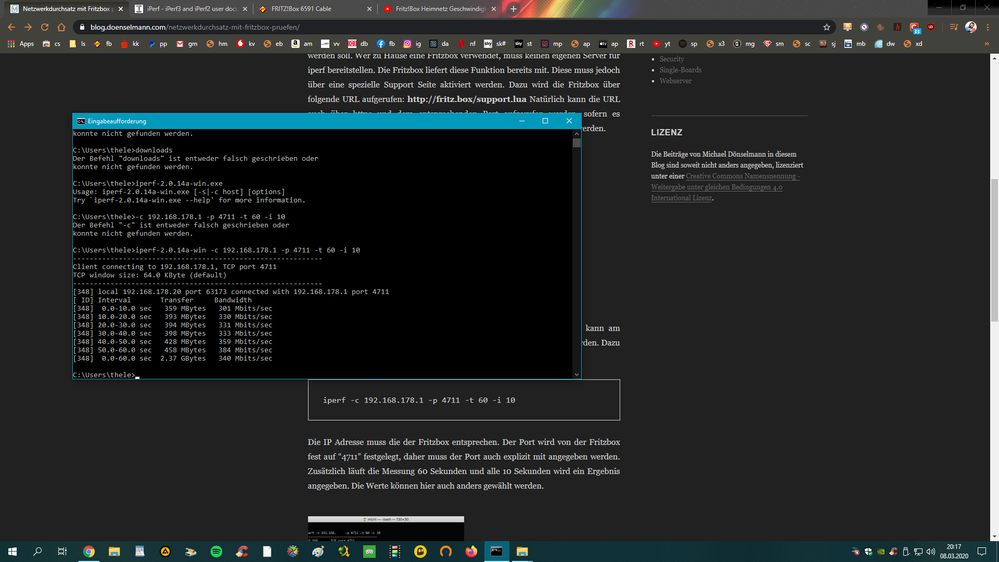Open the 'gm' Gmail bookmark
The width and height of the screenshot is (999, 562).
click(187, 44)
